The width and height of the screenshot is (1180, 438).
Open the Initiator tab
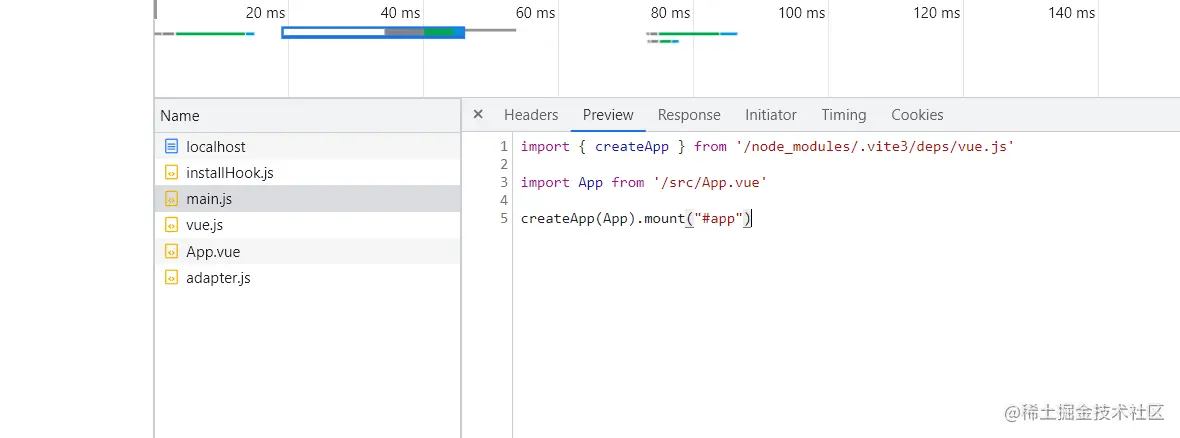coord(771,115)
